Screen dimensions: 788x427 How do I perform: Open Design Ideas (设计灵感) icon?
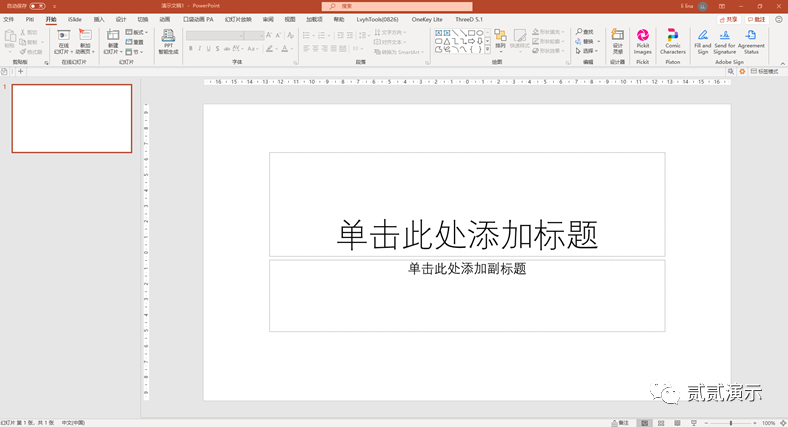[617, 35]
